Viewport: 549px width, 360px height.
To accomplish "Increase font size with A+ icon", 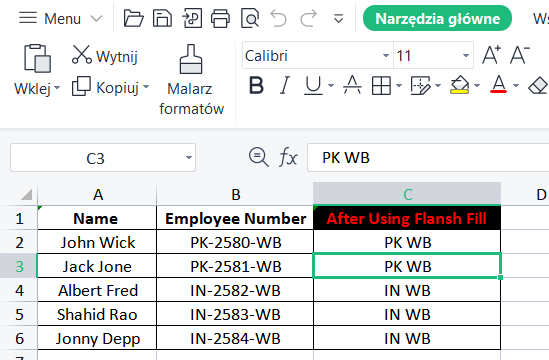I will point(491,55).
